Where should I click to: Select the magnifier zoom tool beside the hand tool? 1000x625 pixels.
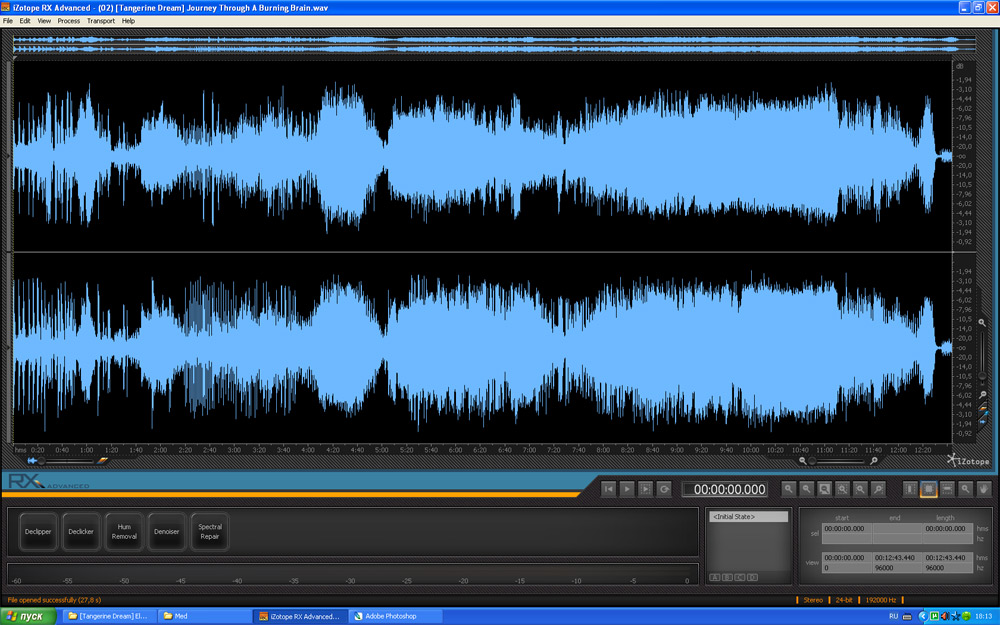tap(966, 489)
